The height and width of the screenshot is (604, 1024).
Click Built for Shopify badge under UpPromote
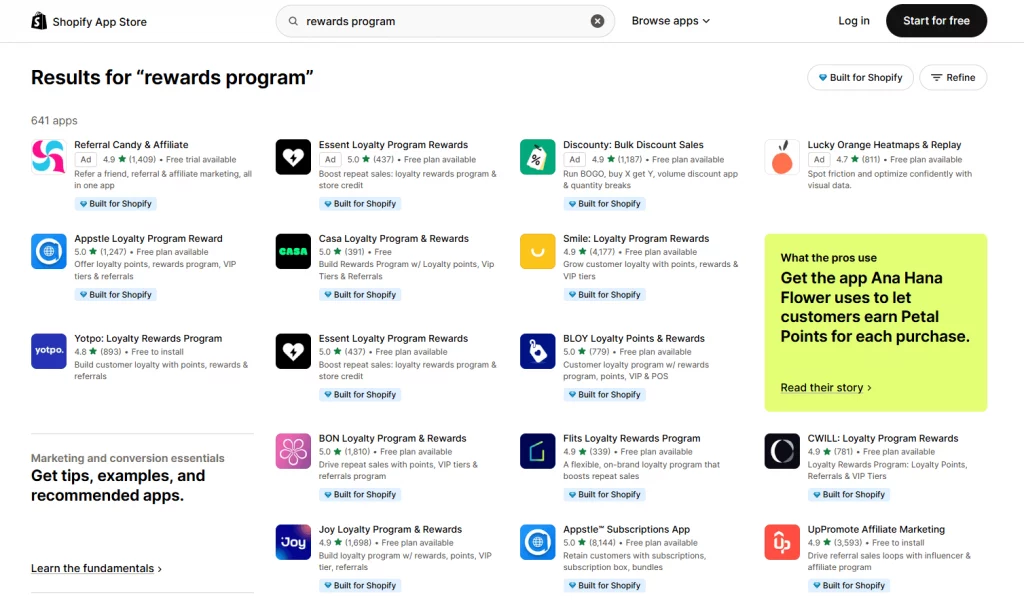[x=848, y=586]
